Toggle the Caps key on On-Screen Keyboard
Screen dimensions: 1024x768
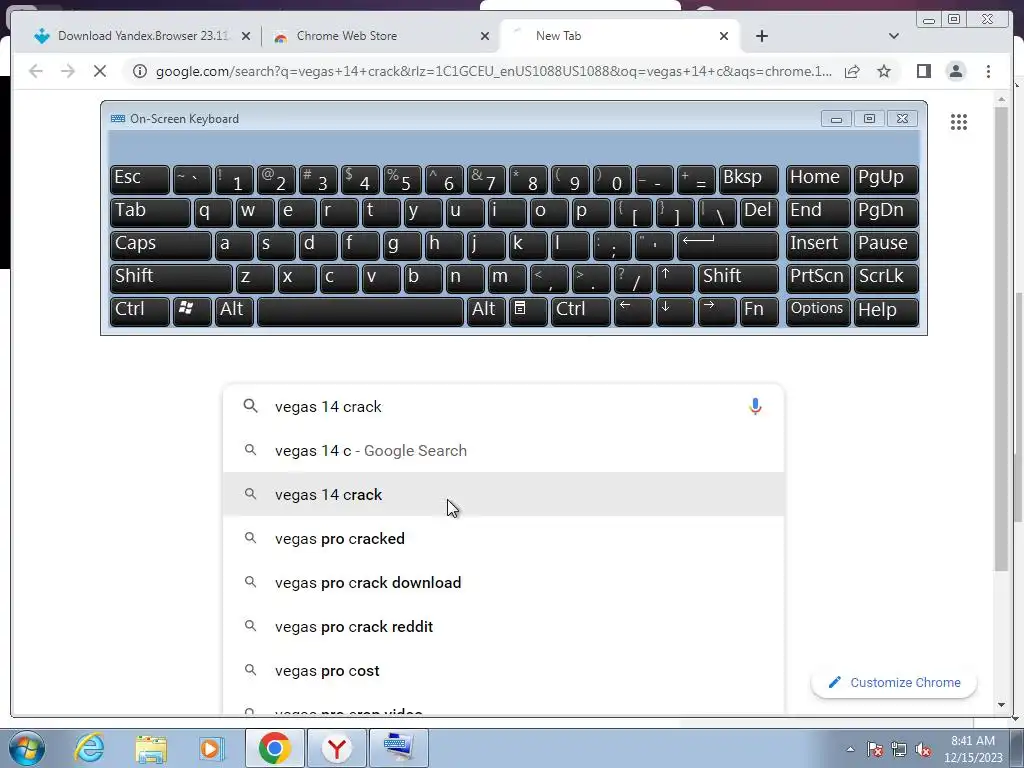pyautogui.click(x=161, y=245)
